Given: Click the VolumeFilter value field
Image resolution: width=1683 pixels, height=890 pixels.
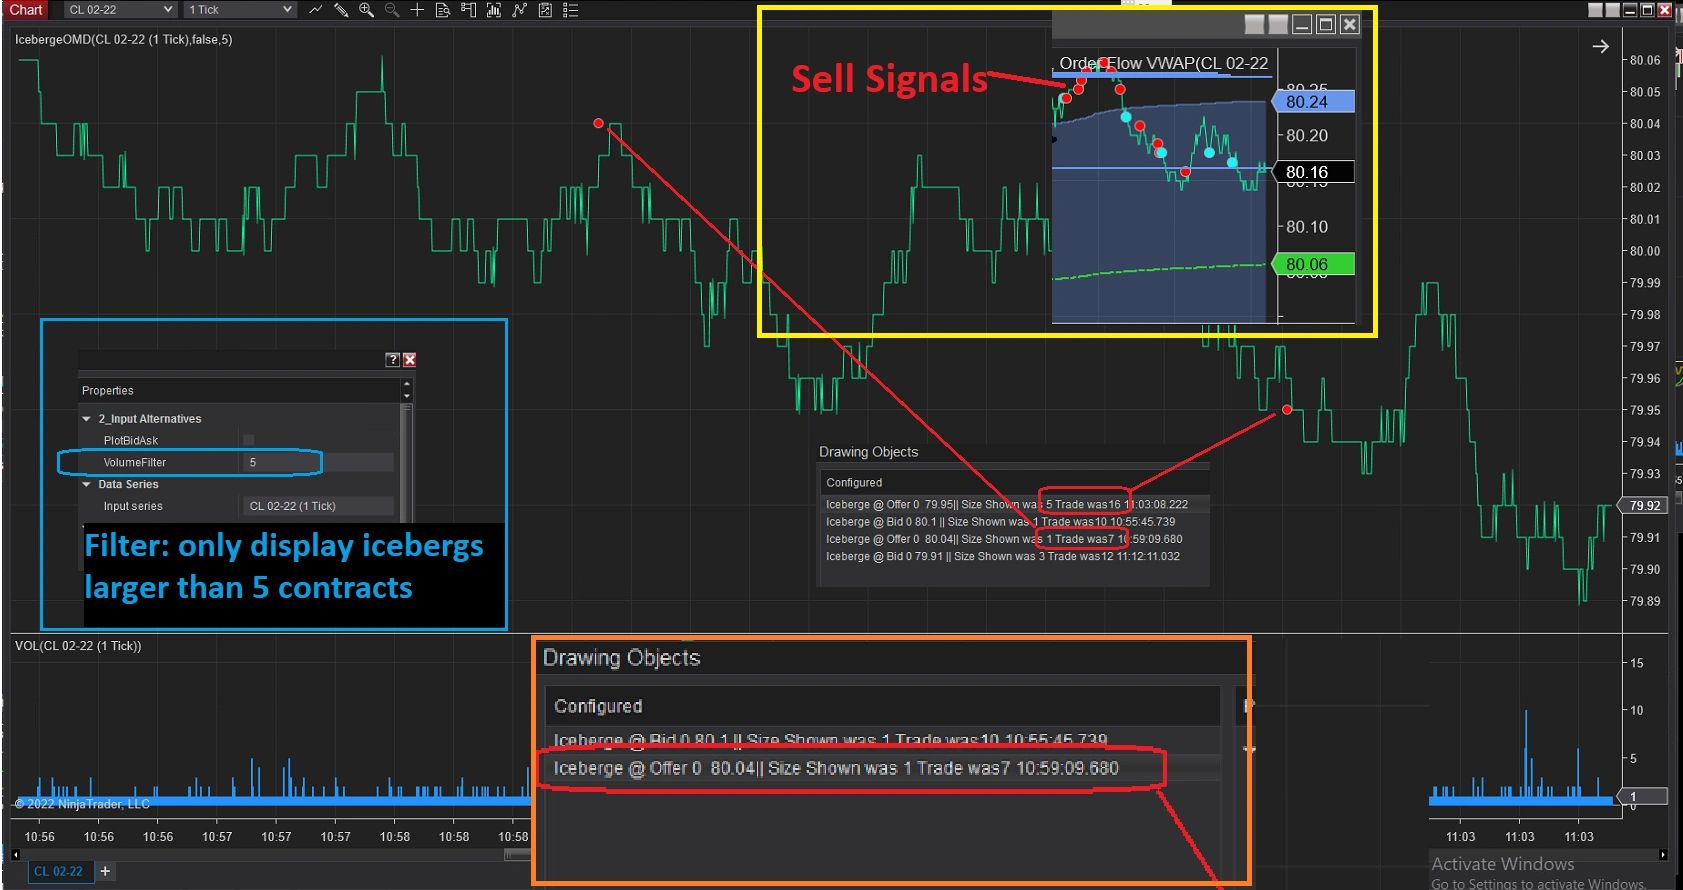Looking at the screenshot, I should point(318,462).
